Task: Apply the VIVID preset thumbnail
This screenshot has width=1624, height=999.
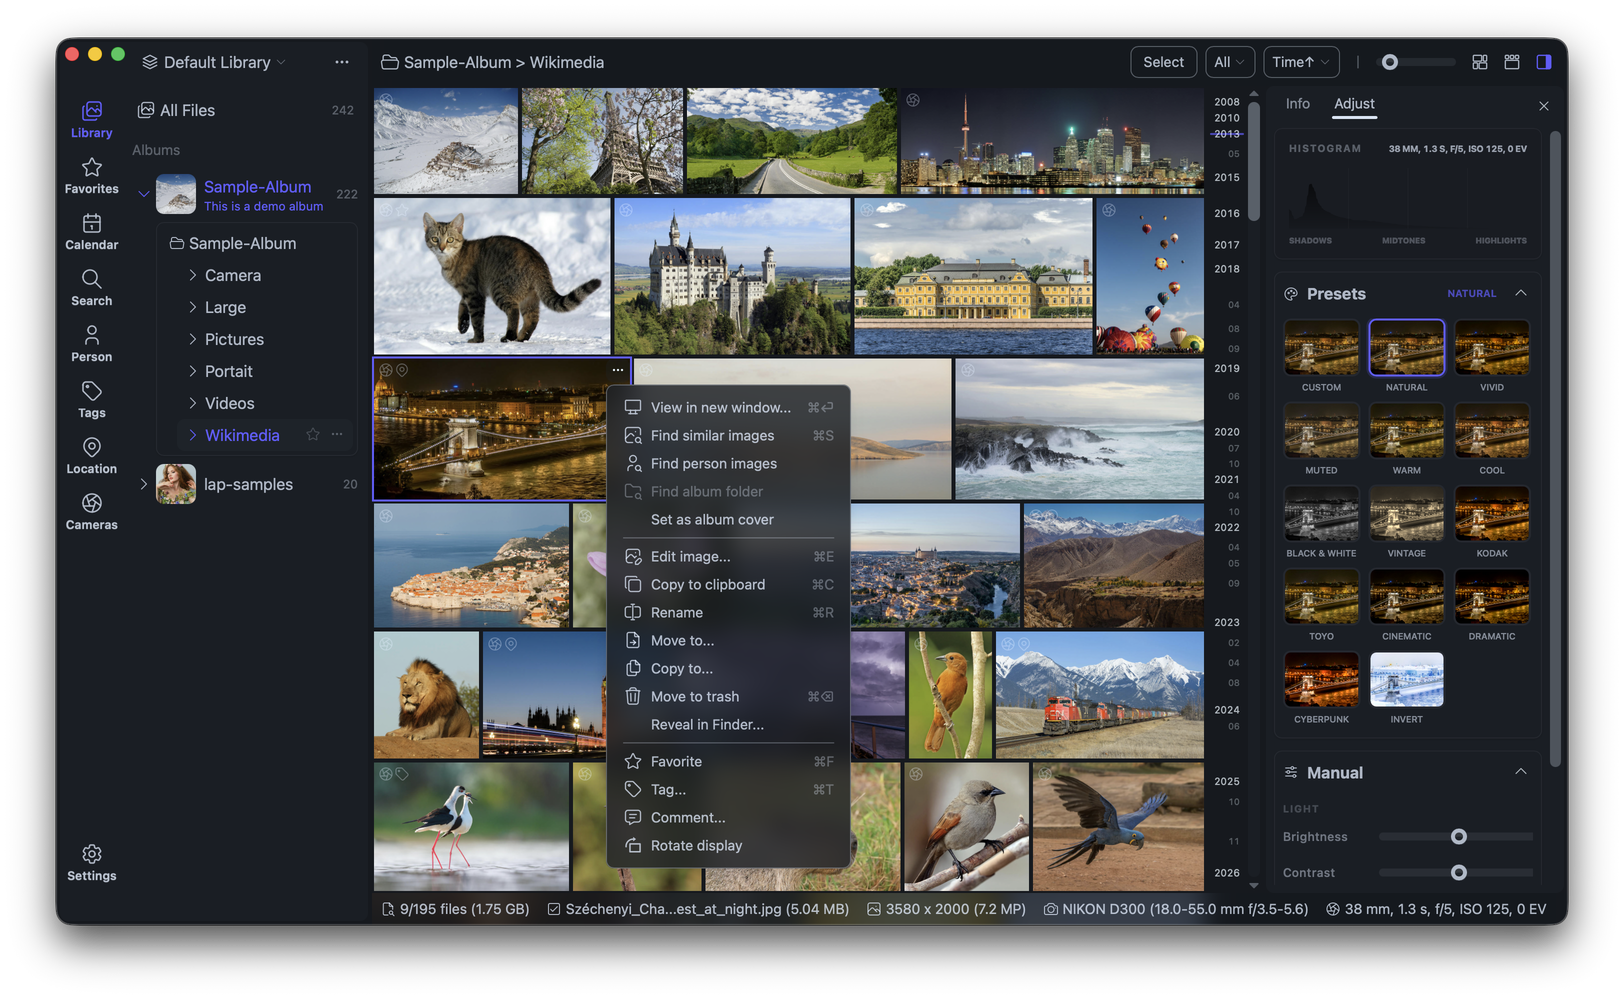Action: point(1491,349)
